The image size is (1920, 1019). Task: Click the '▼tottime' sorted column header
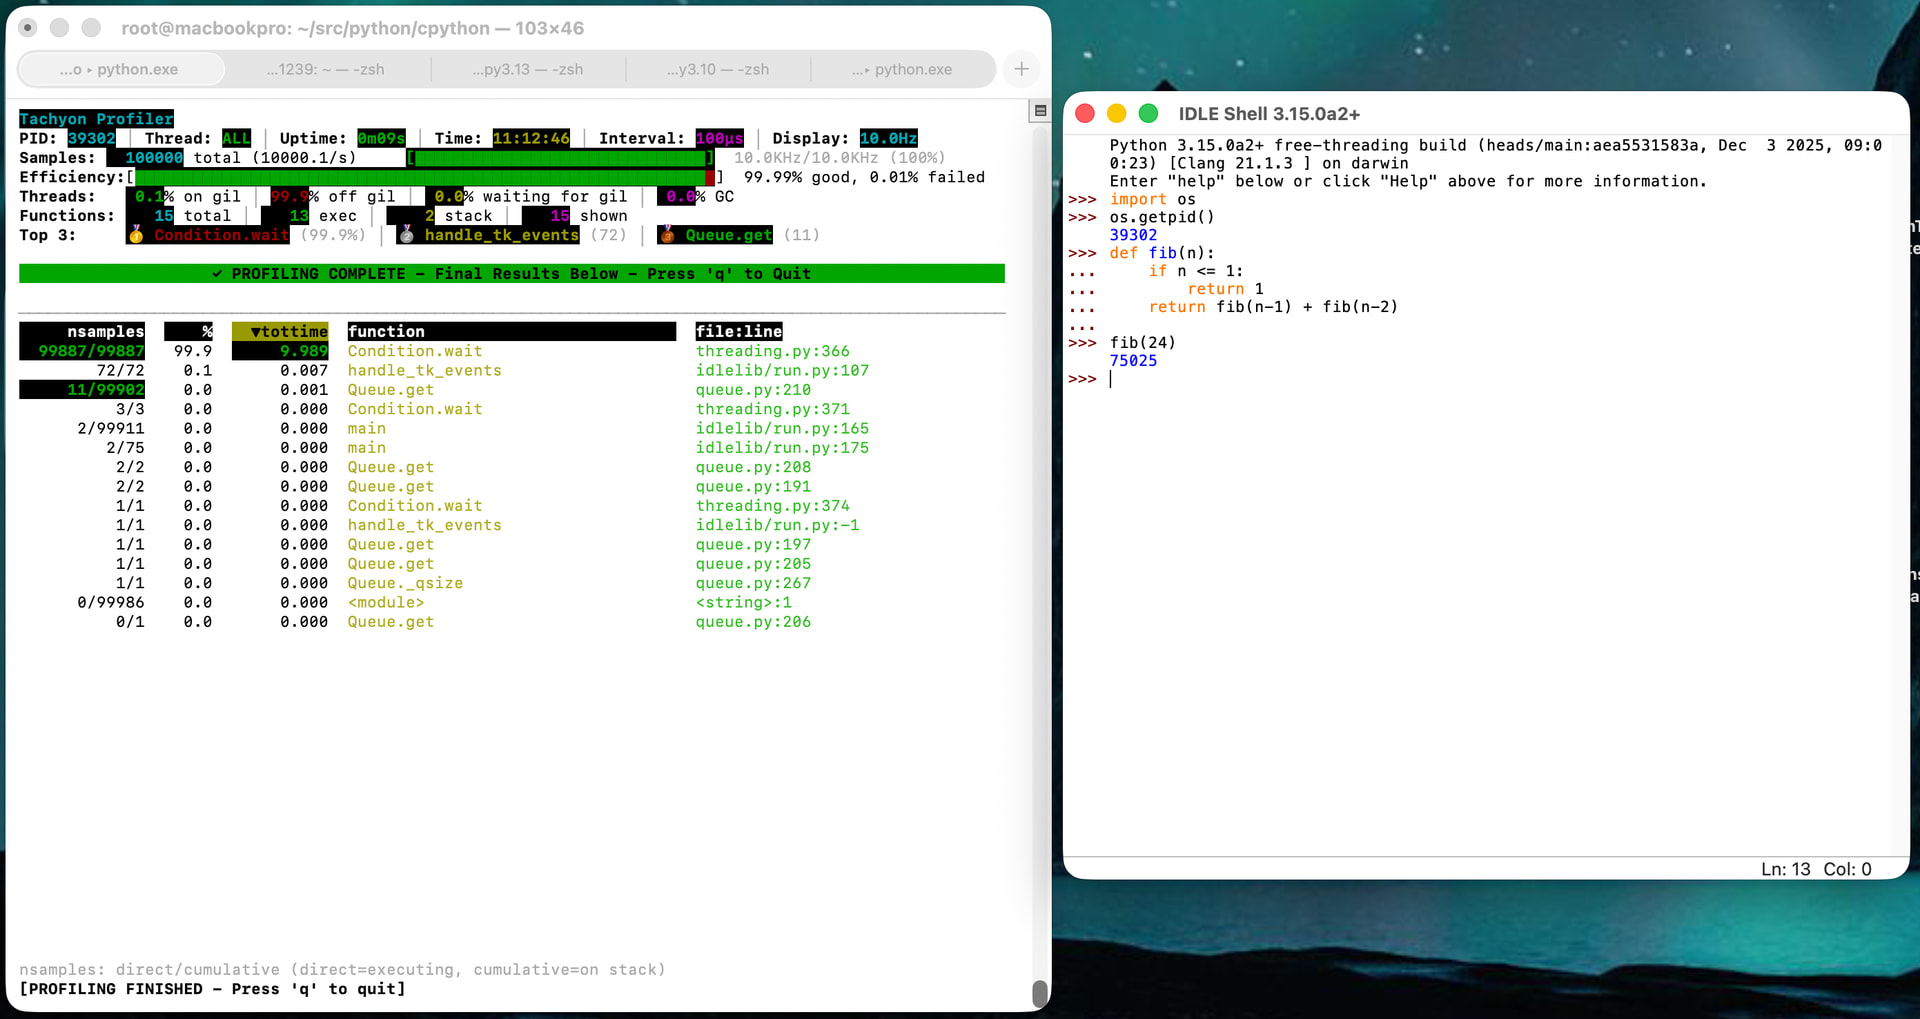280,332
